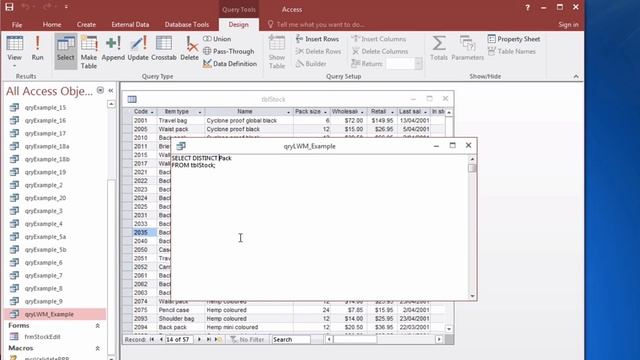Click the No Filter button
The image size is (640, 360).
pos(247,339)
